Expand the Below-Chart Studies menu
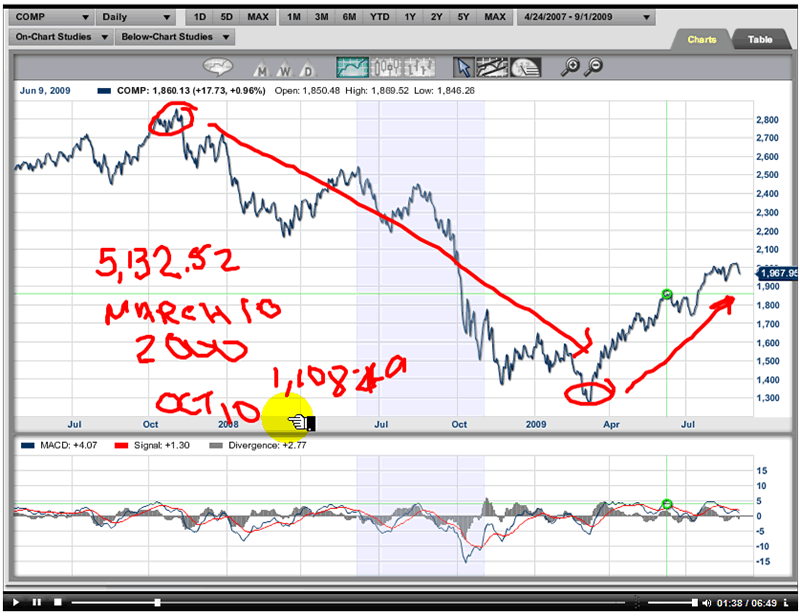Viewport: 800px width, 616px height. (x=174, y=37)
